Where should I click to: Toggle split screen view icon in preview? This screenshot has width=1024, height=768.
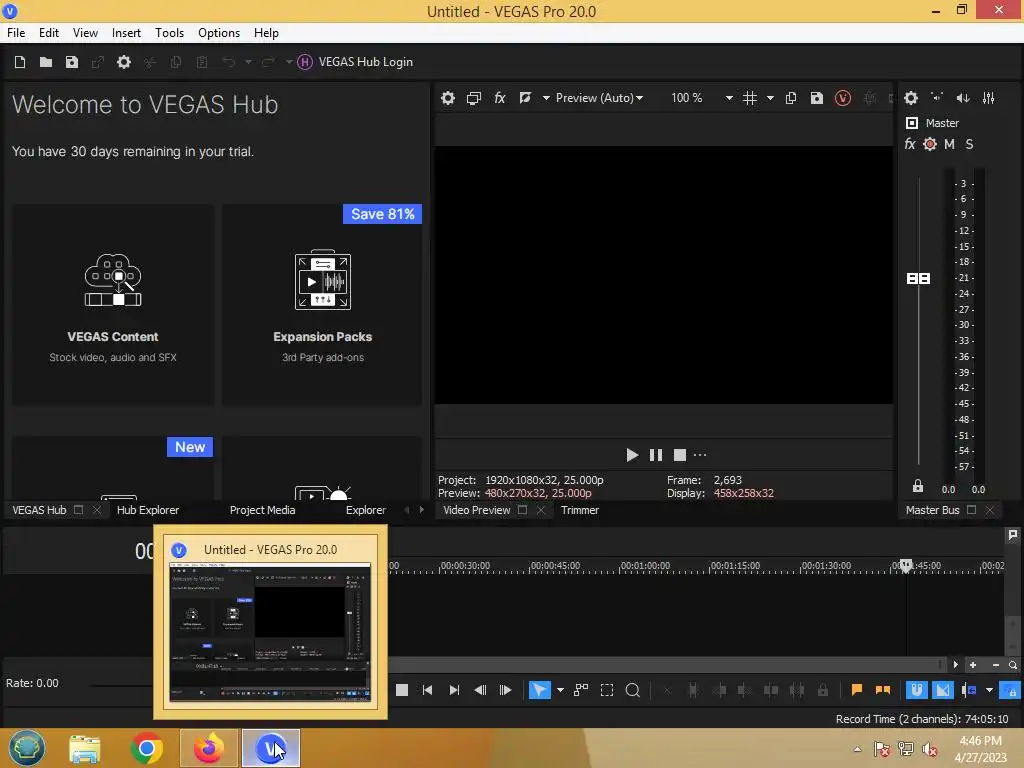click(525, 98)
